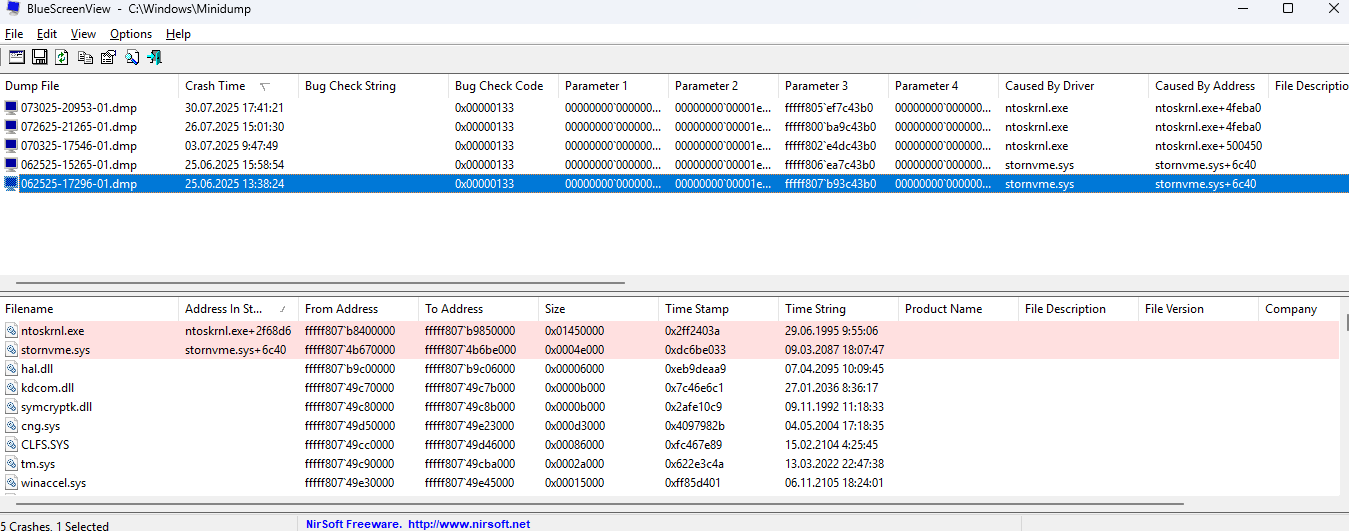Screen dimensions: 1349x531
Task: Click crash time 25.06.2025 13:38:24
Action: 234,184
